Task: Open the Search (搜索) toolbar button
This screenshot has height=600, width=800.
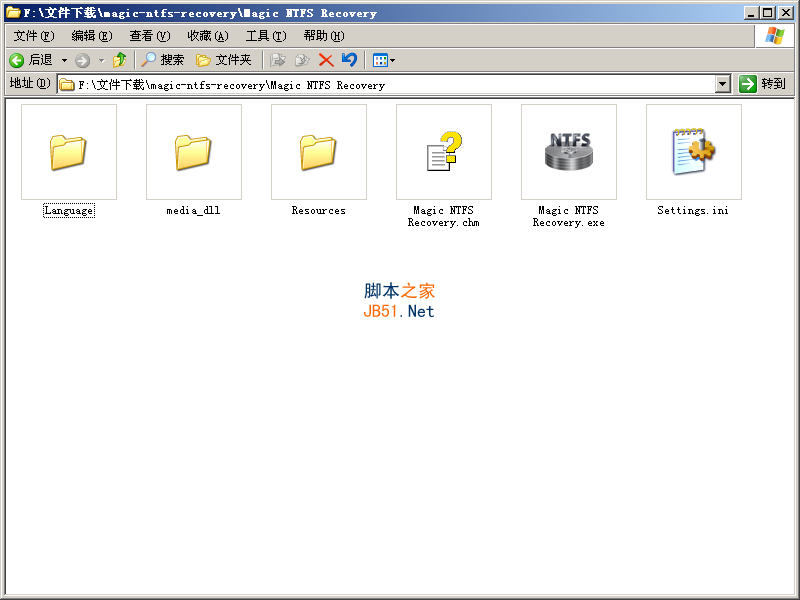Action: 162,60
